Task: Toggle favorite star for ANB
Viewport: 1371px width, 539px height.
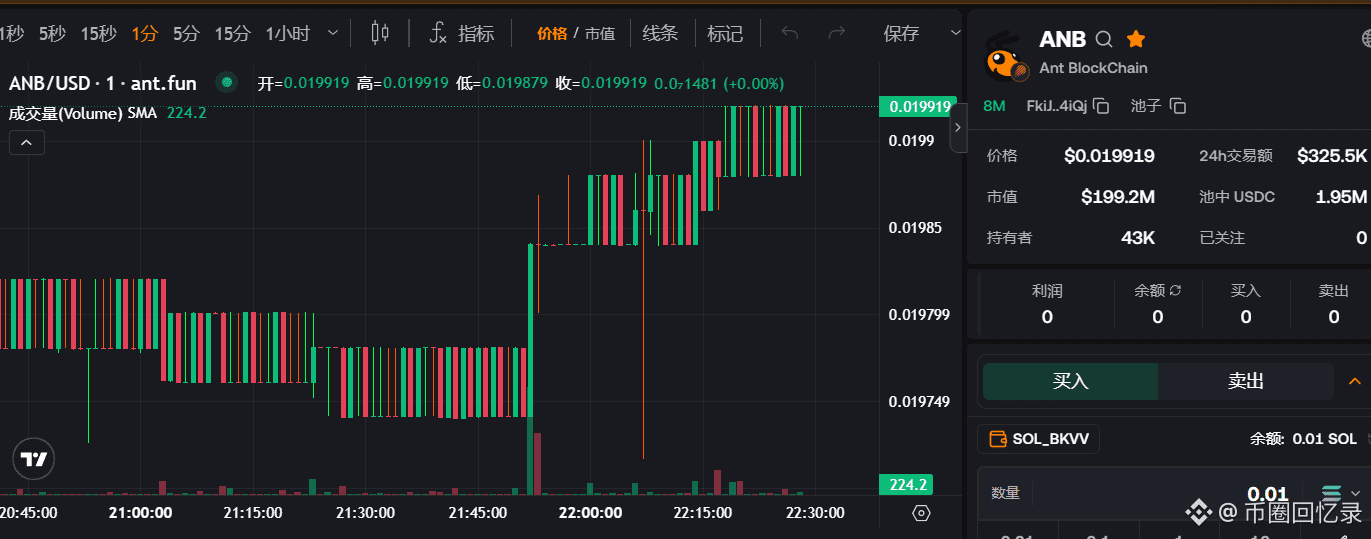Action: (x=1136, y=39)
